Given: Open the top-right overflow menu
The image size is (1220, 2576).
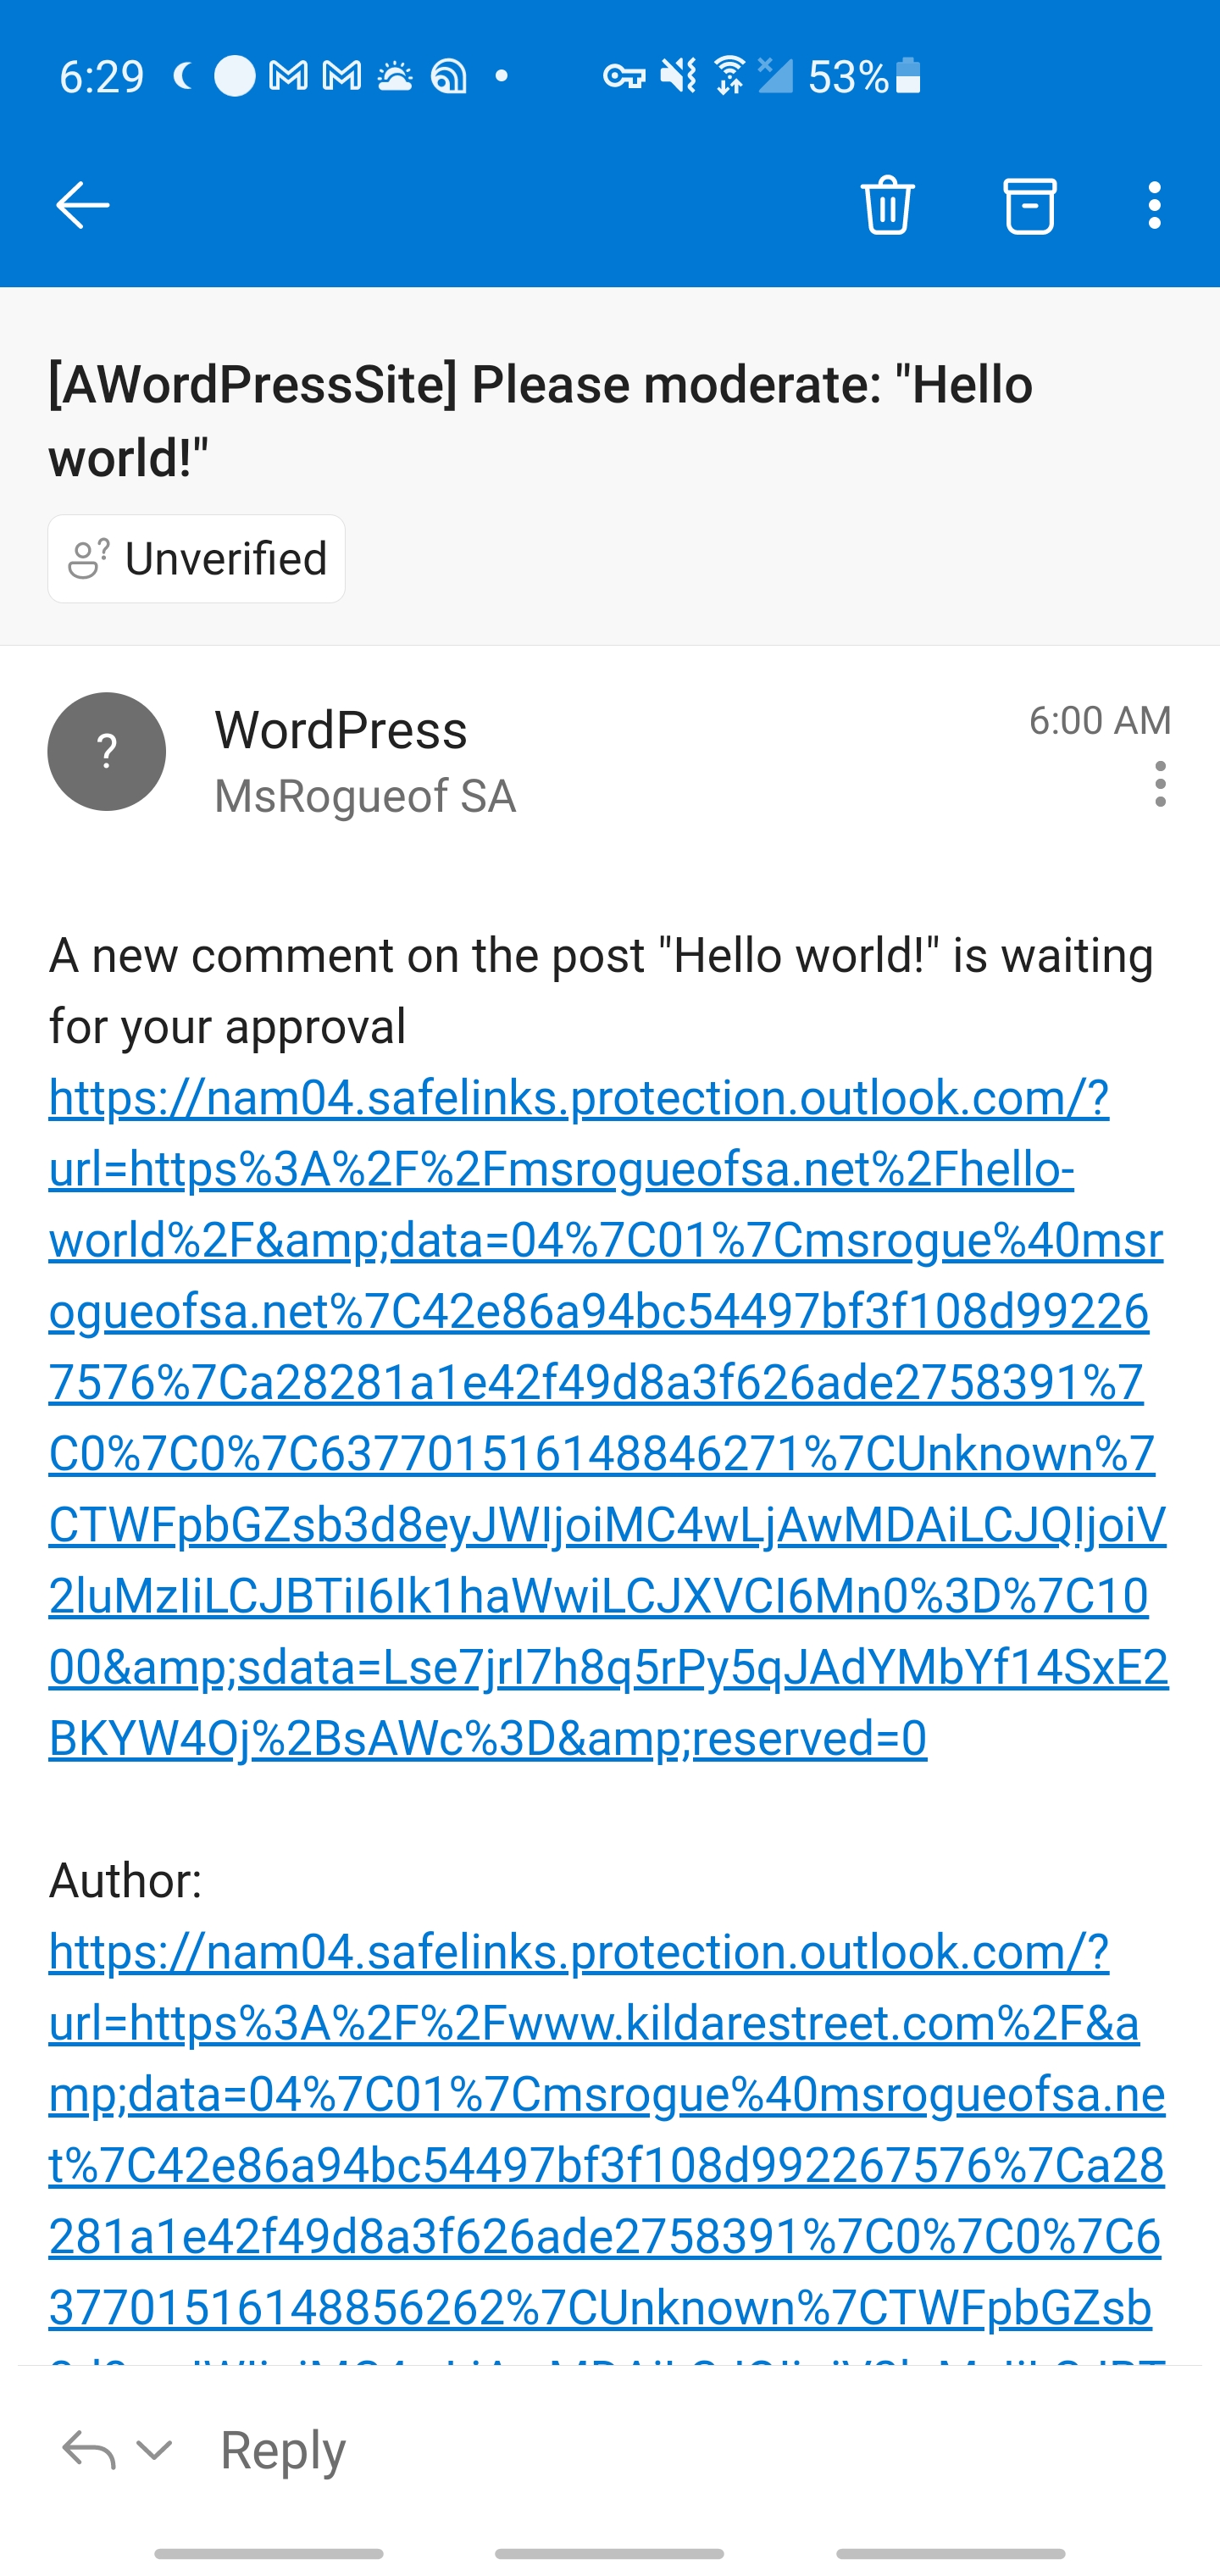Looking at the screenshot, I should pos(1155,206).
